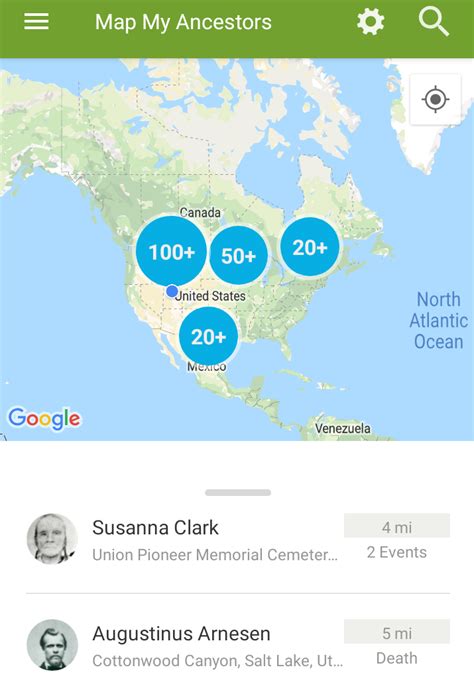474x692 pixels.
Task: Tap the 20+ cluster near Canada's east
Action: (x=310, y=247)
